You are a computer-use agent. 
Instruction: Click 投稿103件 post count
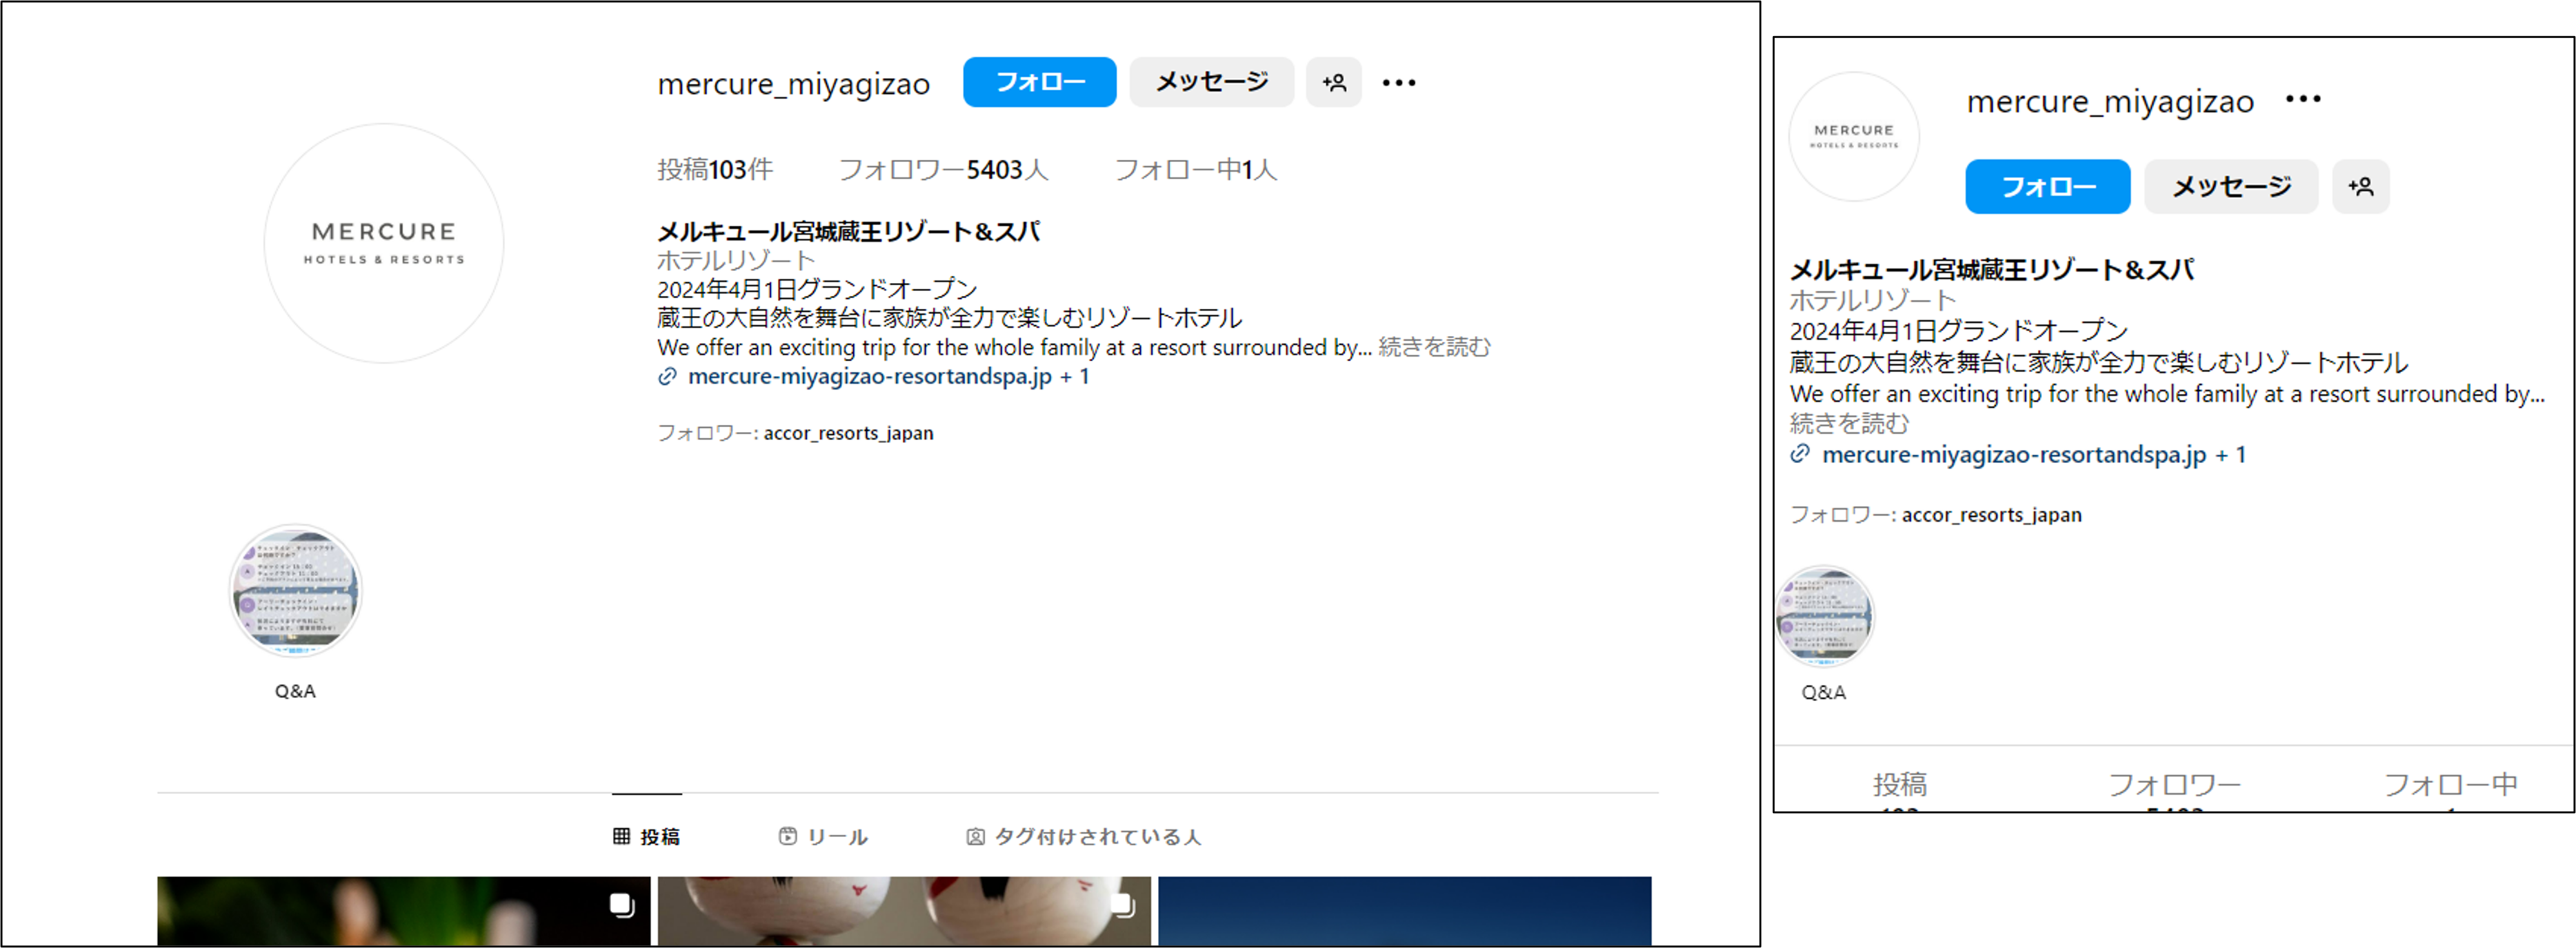(714, 170)
